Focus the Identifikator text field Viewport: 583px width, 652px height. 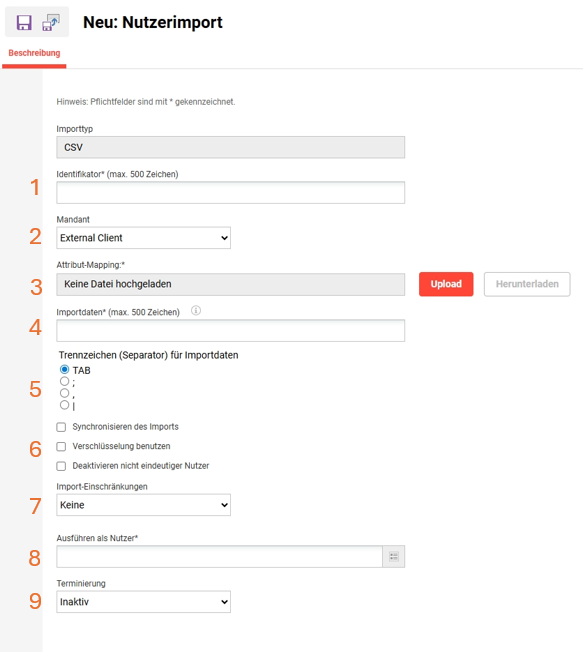tap(230, 193)
